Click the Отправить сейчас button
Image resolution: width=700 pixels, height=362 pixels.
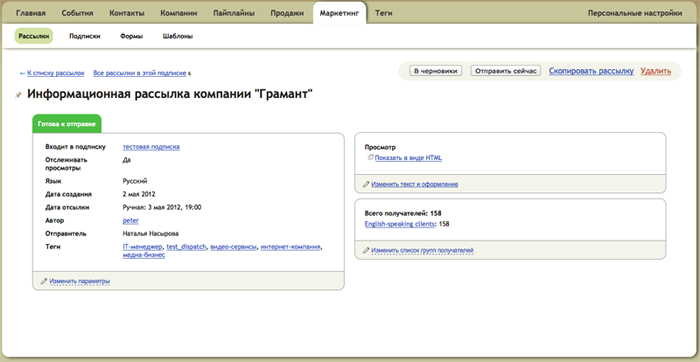pyautogui.click(x=505, y=71)
